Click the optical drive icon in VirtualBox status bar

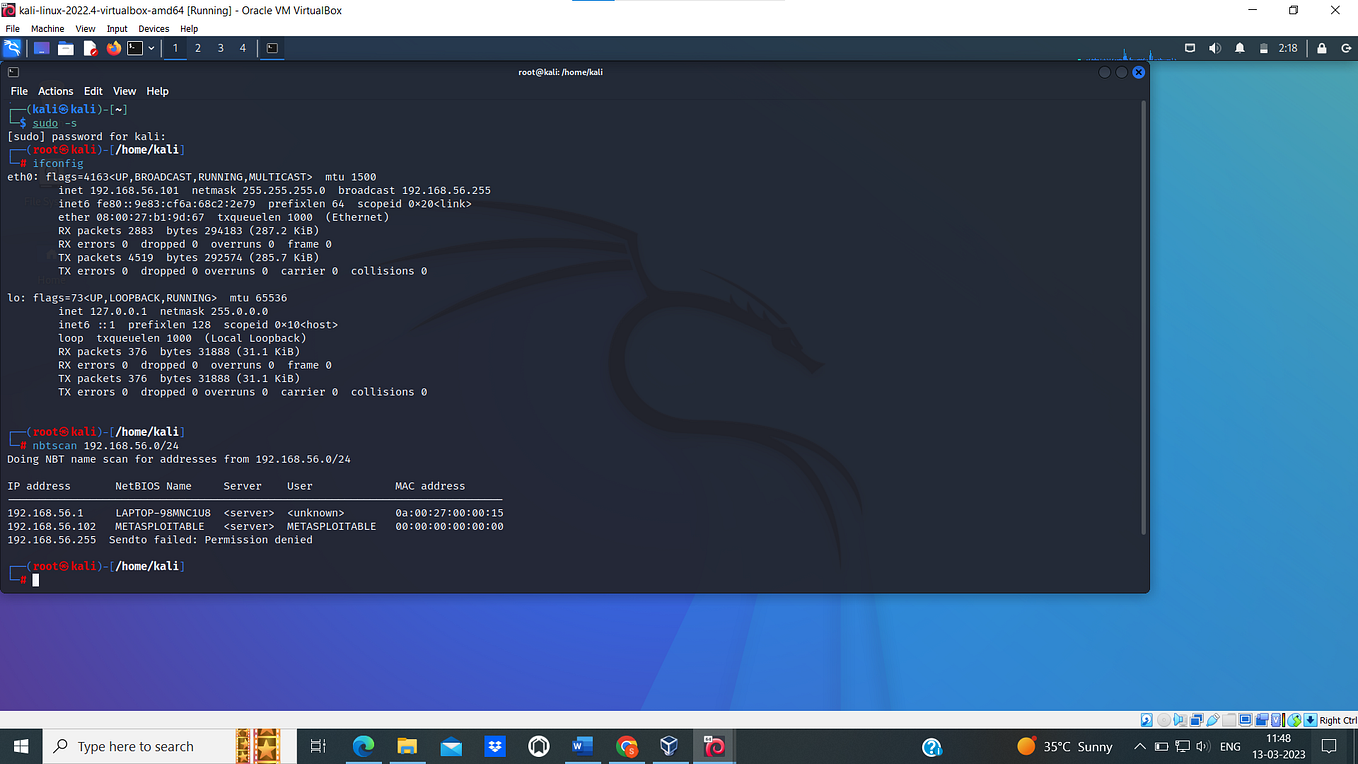click(1164, 719)
